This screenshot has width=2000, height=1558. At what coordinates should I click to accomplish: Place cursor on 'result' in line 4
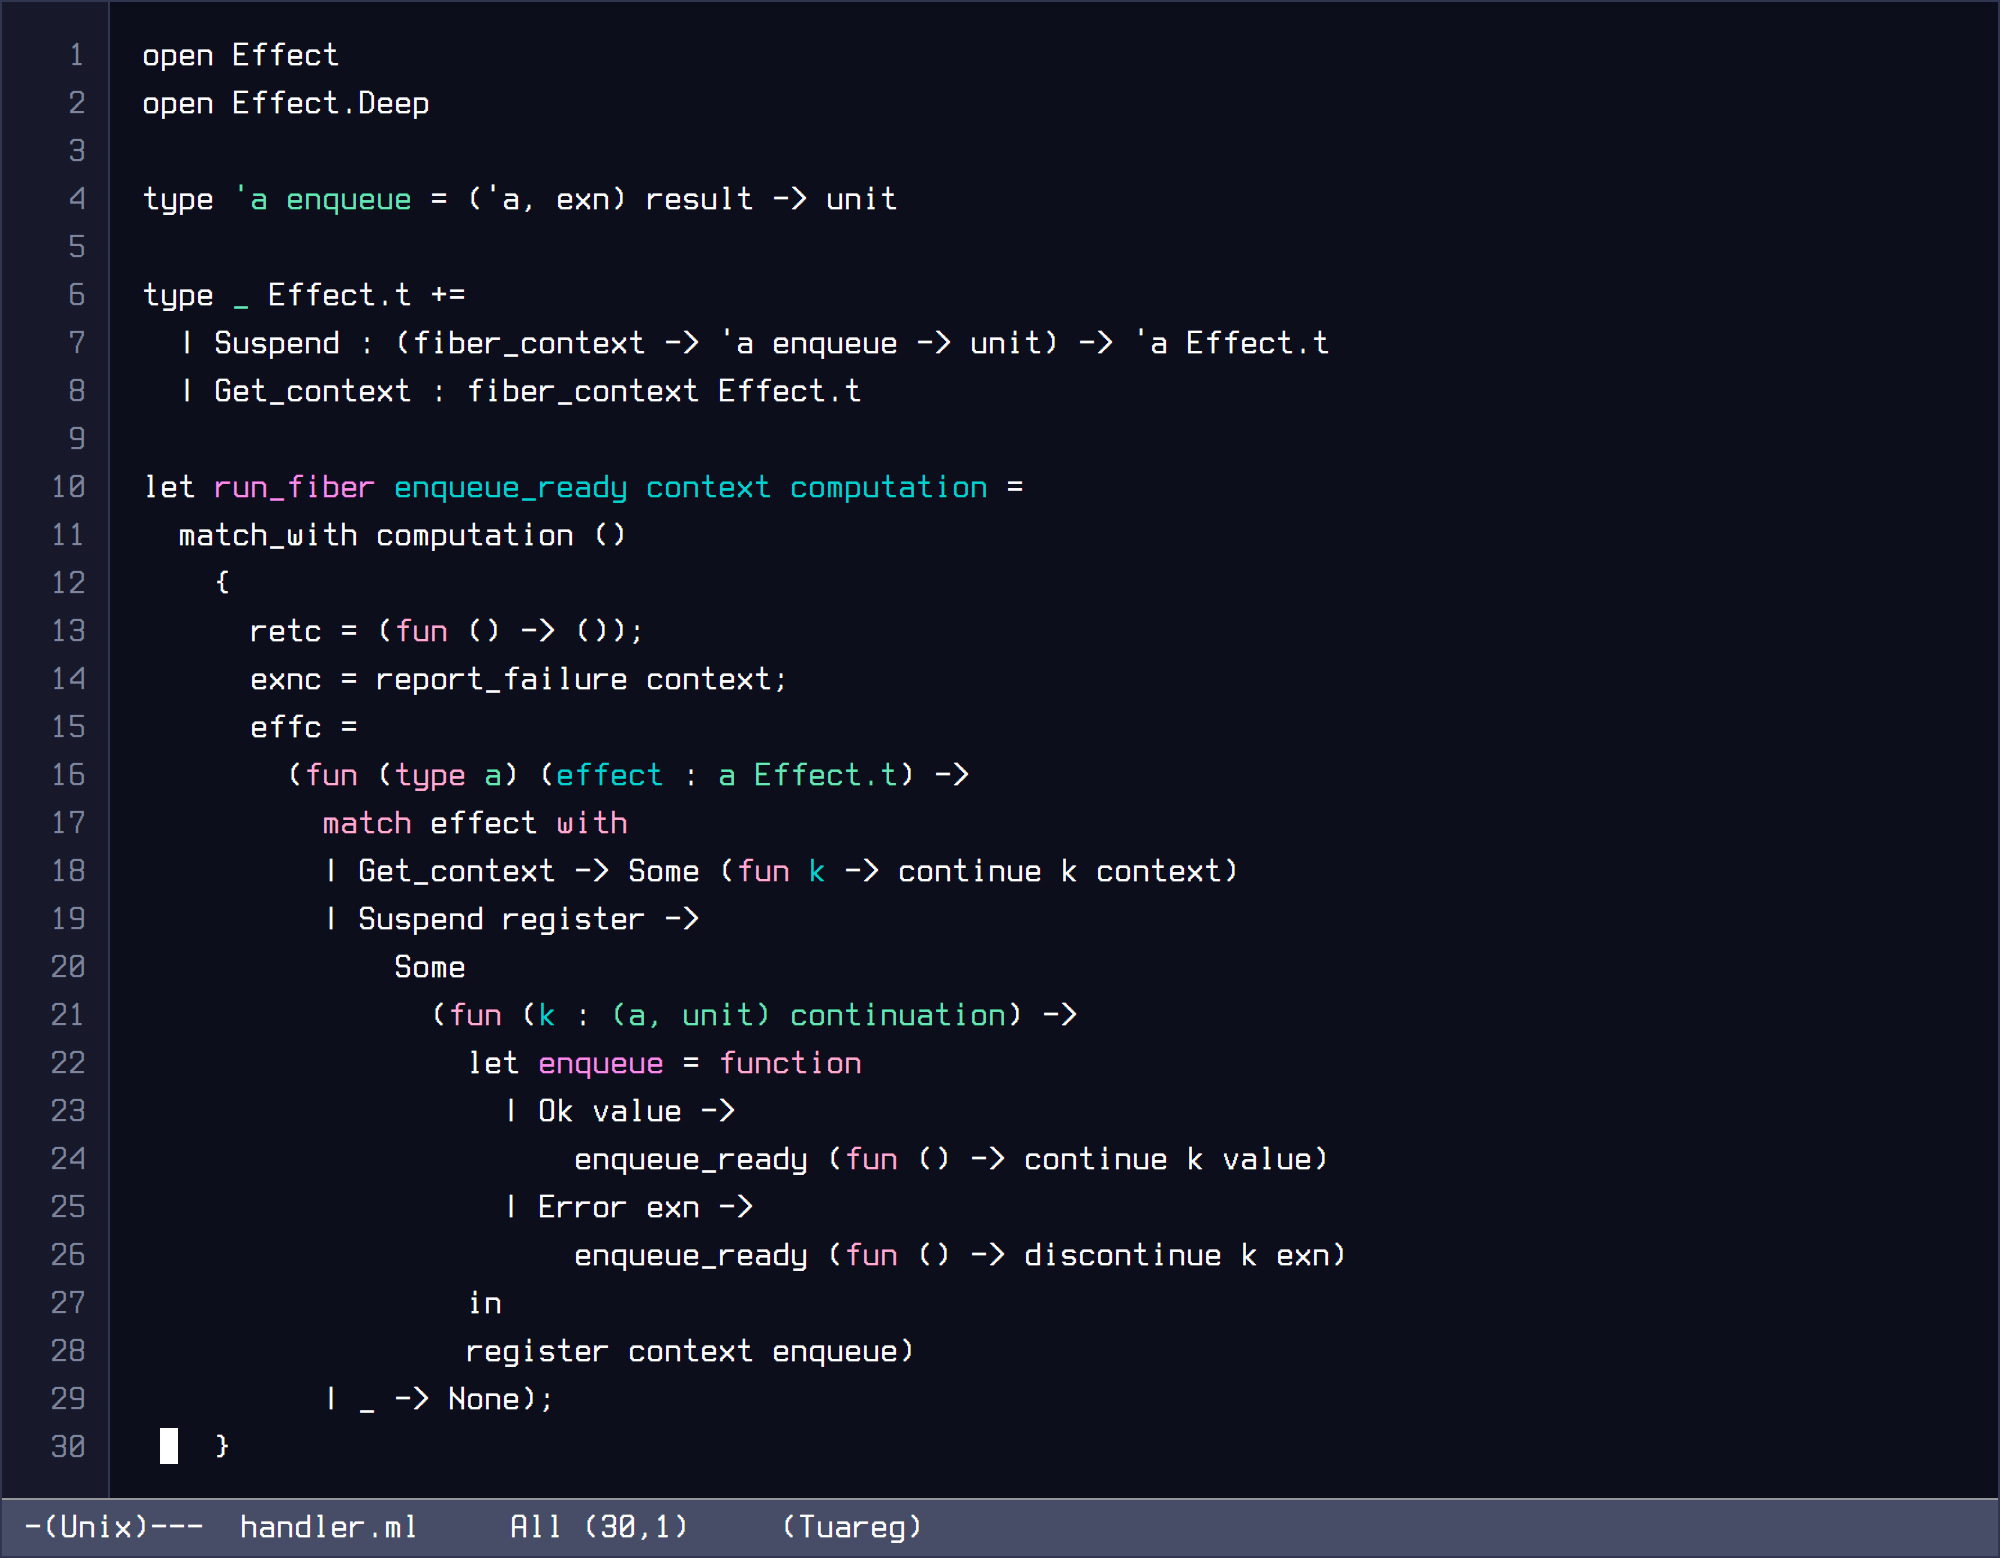coord(699,199)
